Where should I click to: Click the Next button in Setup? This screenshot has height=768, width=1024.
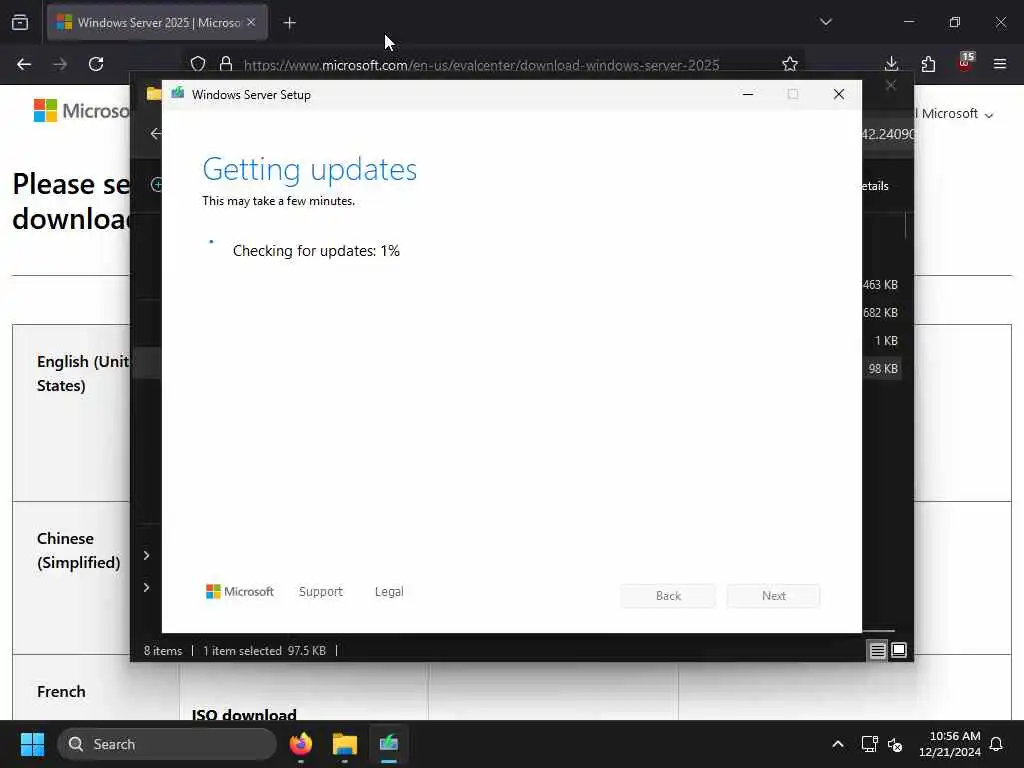point(774,596)
